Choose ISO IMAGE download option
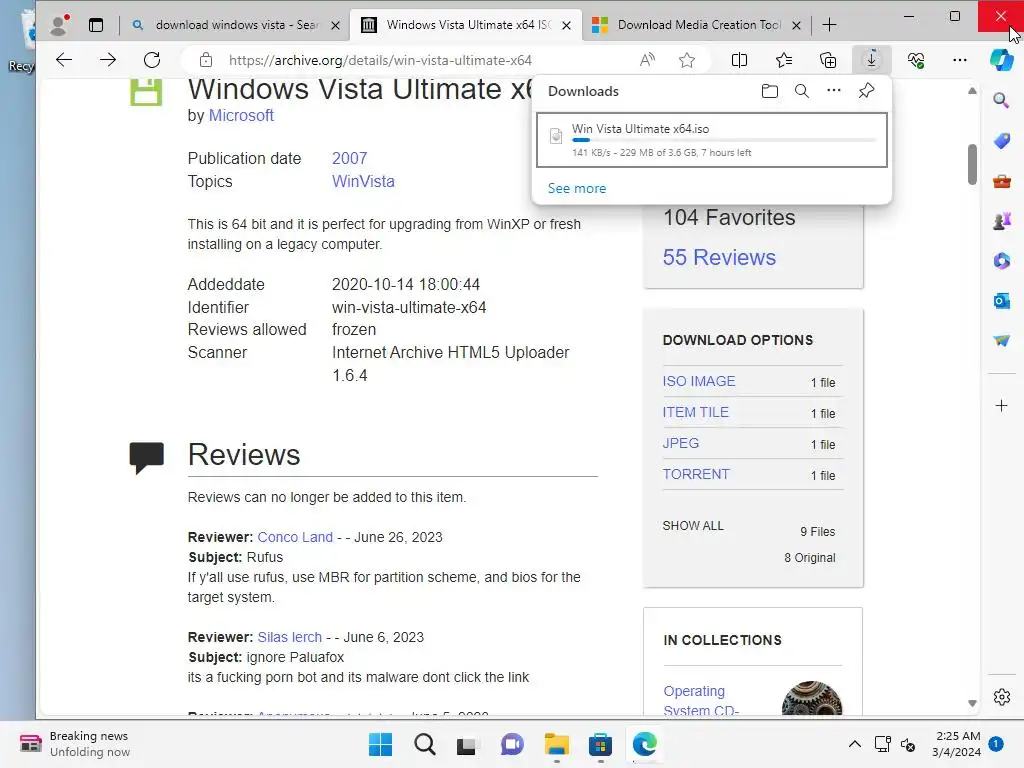The image size is (1024, 768). pos(699,381)
